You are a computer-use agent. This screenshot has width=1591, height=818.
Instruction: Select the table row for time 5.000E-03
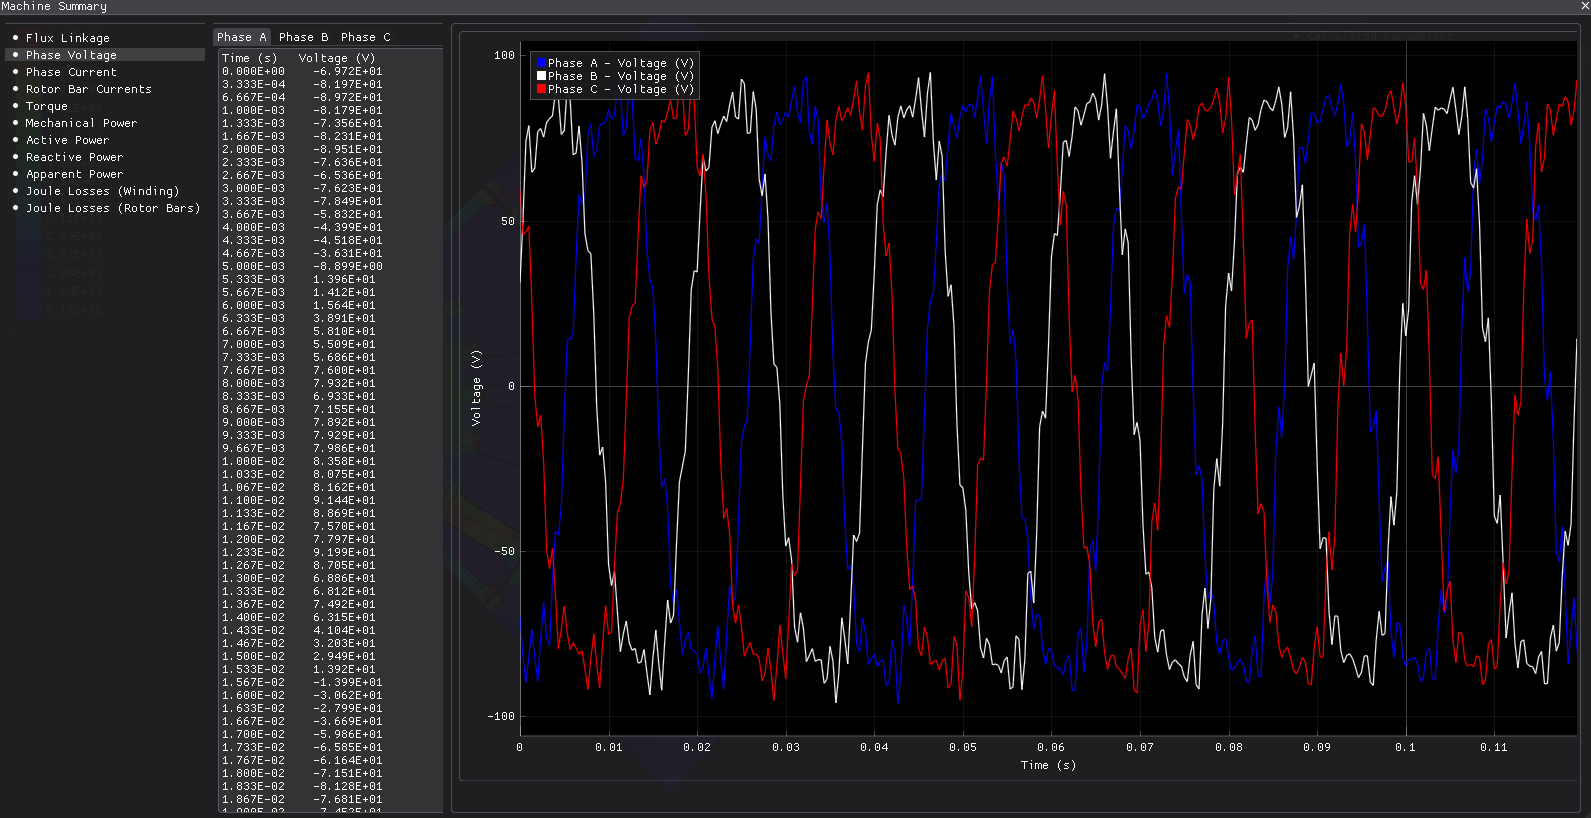330,266
